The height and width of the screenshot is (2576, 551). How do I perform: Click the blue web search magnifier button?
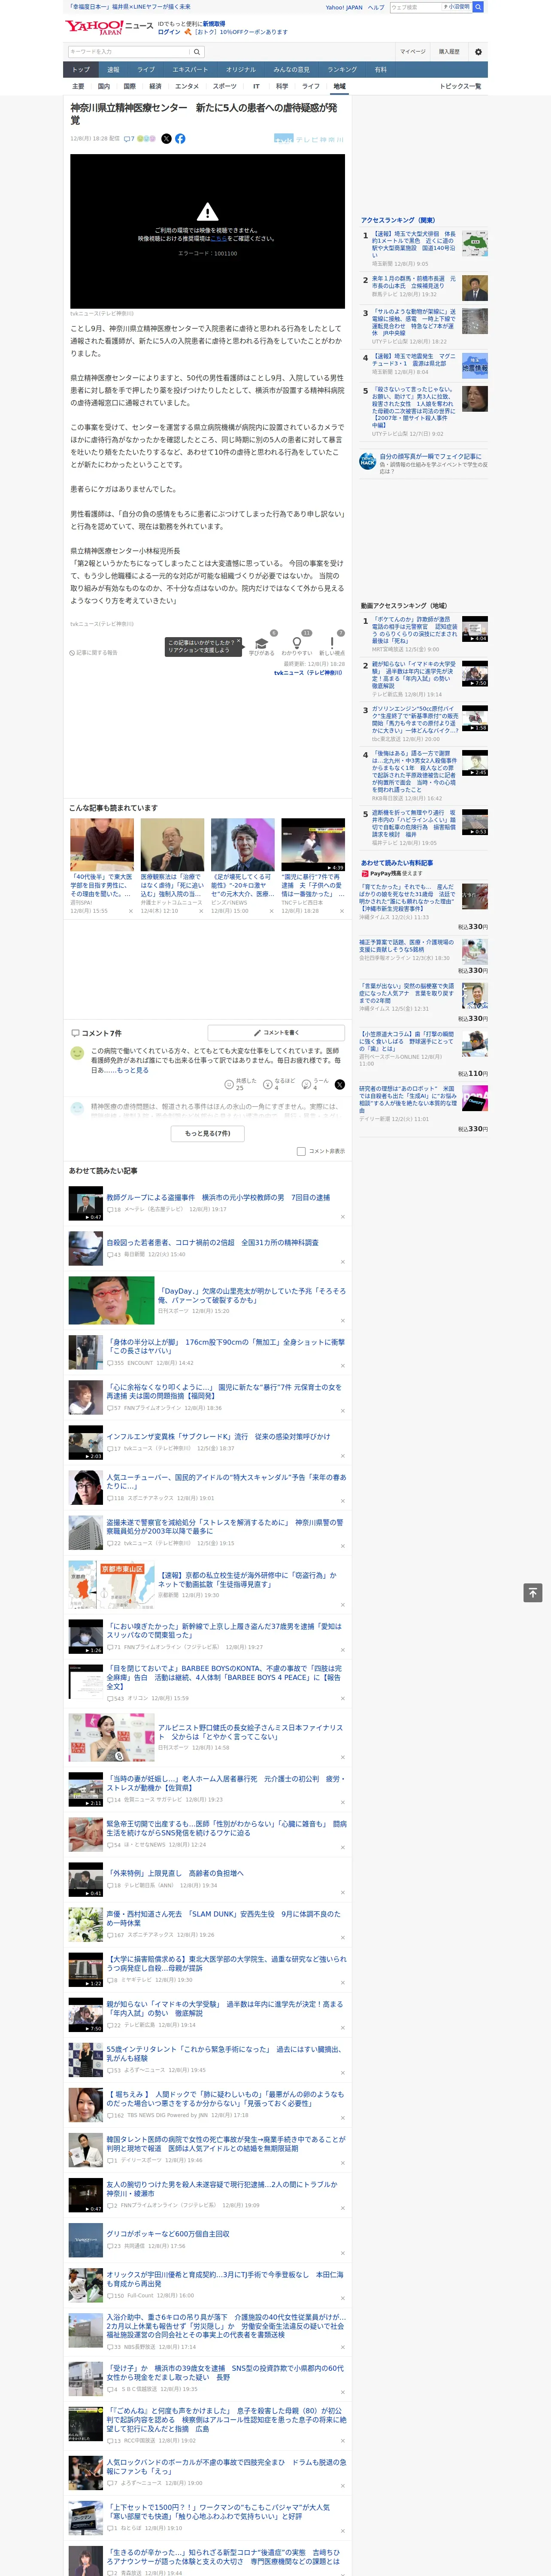click(478, 7)
